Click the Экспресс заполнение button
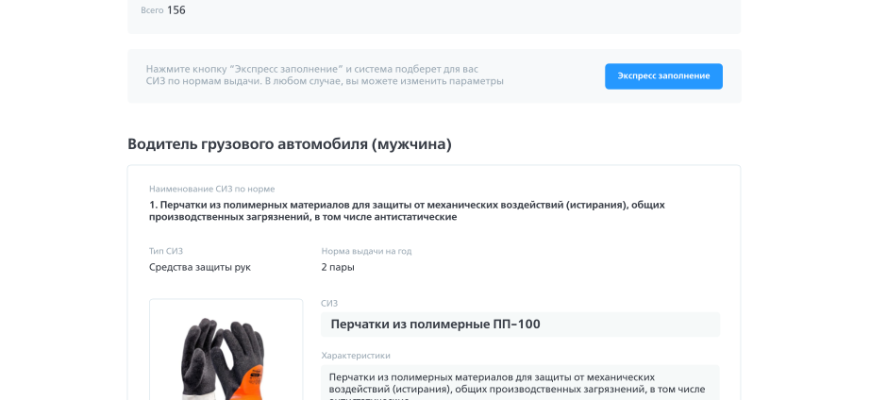Viewport: 870px width, 400px height. coord(663,76)
